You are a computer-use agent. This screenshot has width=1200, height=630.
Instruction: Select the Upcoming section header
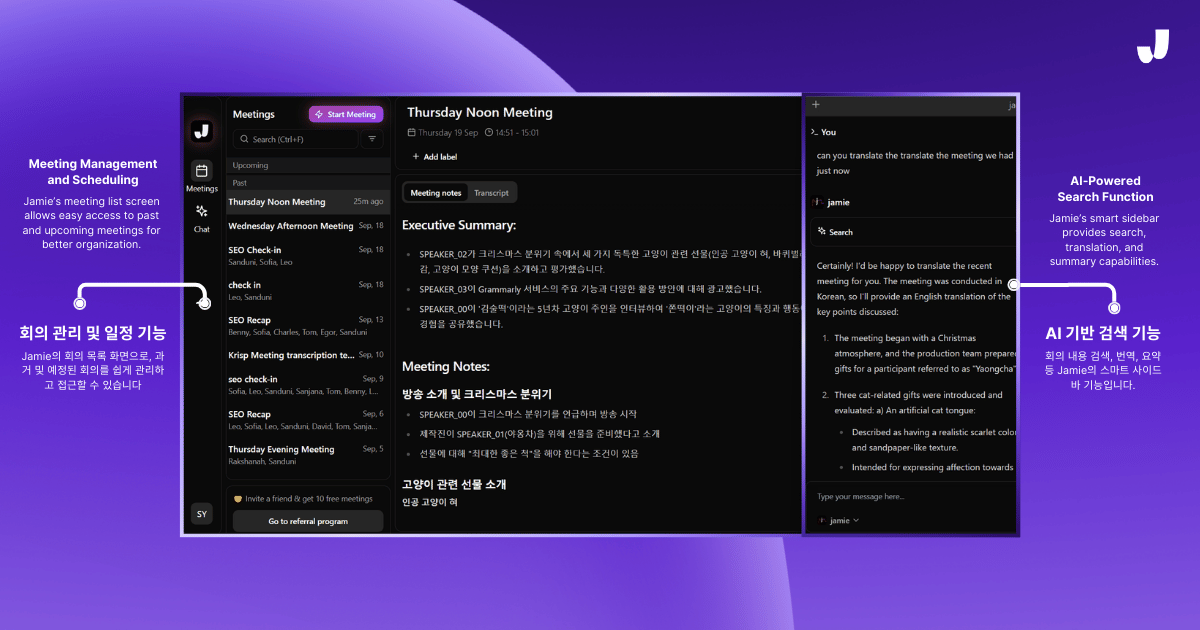[308, 165]
